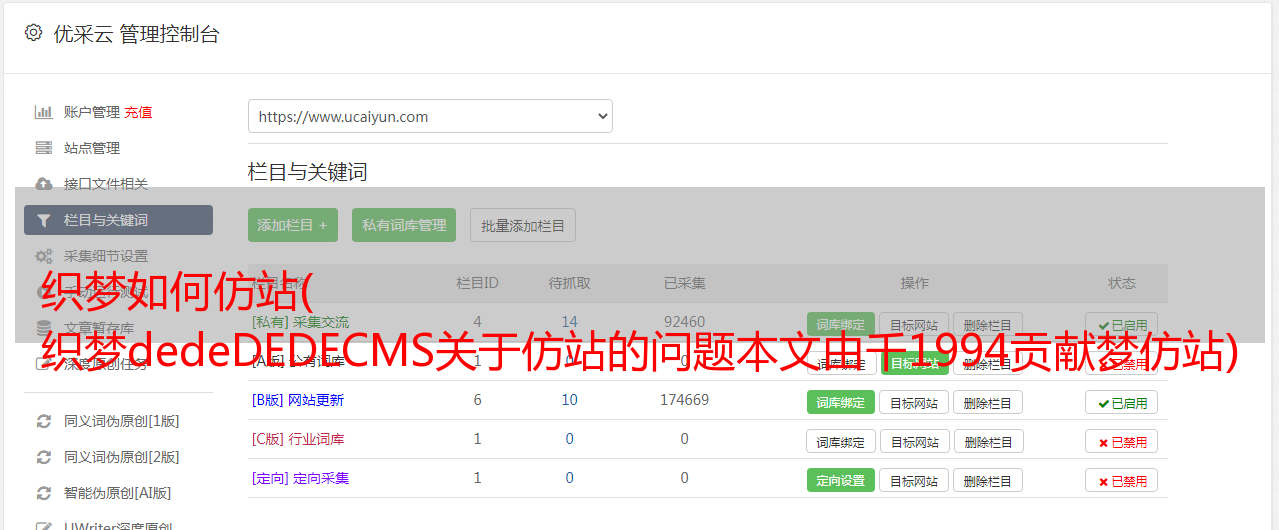Screen dimensions: 1279x530
Task: Select the 栏目与关键词 sidebar item
Action: (118, 220)
